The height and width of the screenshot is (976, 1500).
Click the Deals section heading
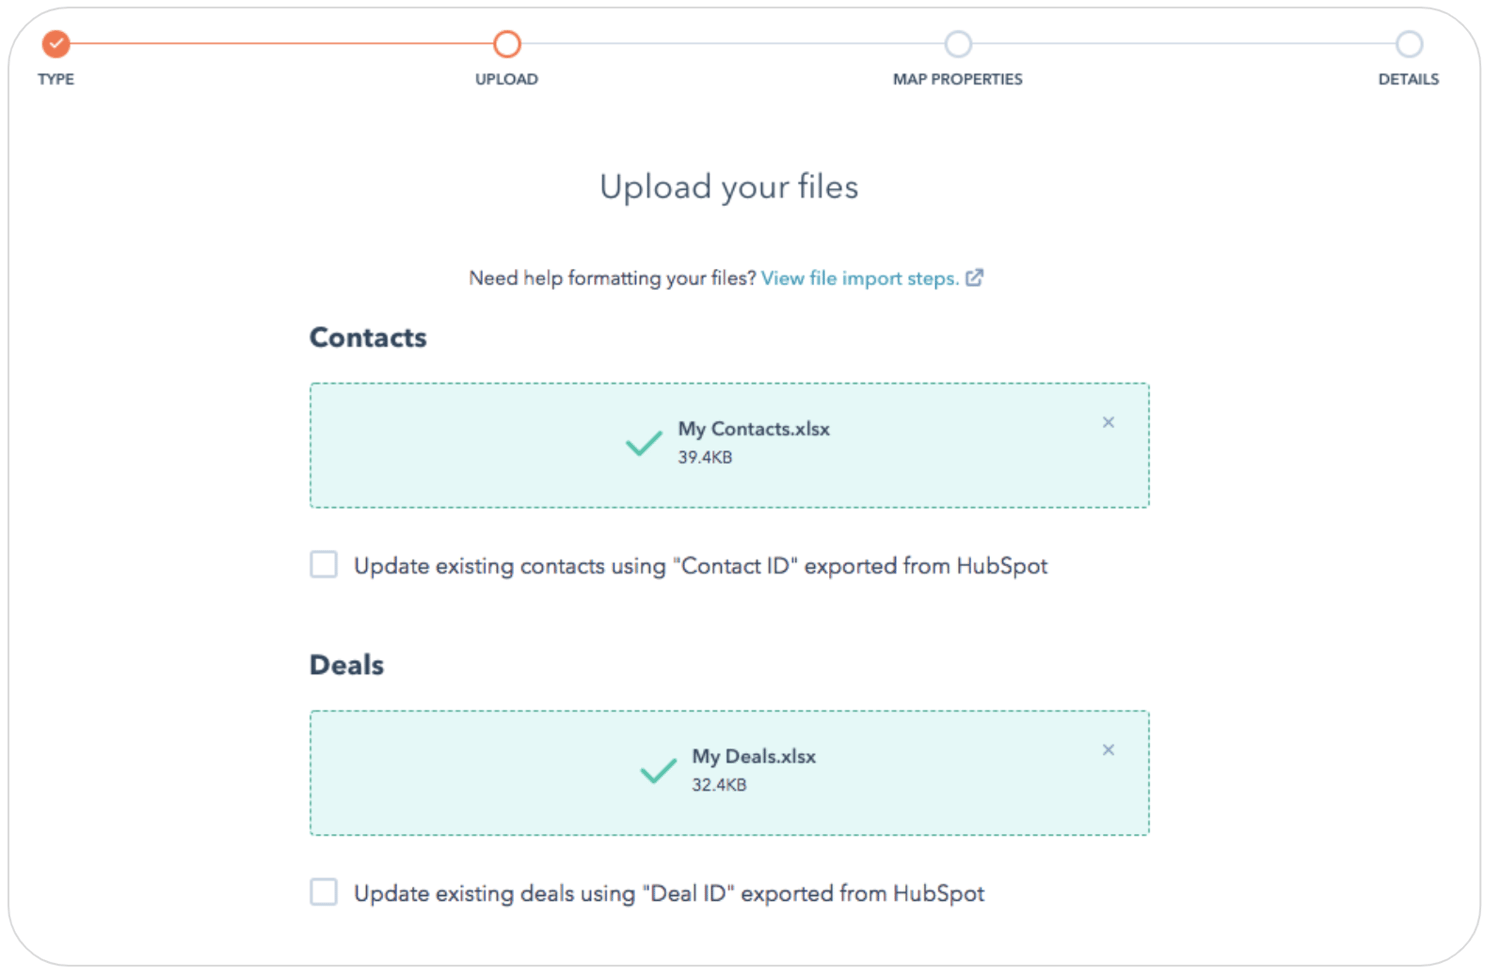pyautogui.click(x=345, y=664)
